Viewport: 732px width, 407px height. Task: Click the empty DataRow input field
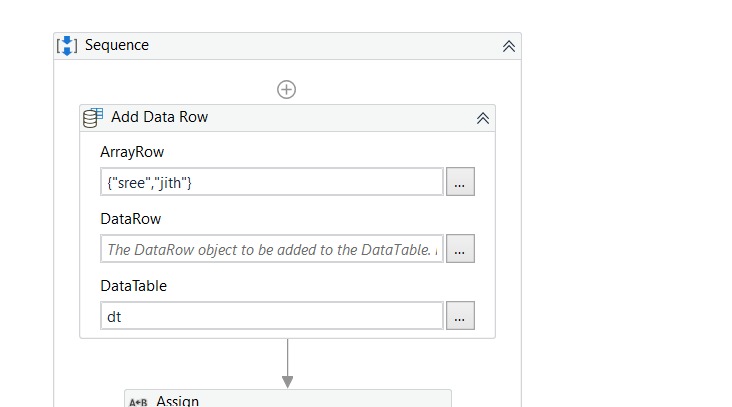click(x=271, y=249)
